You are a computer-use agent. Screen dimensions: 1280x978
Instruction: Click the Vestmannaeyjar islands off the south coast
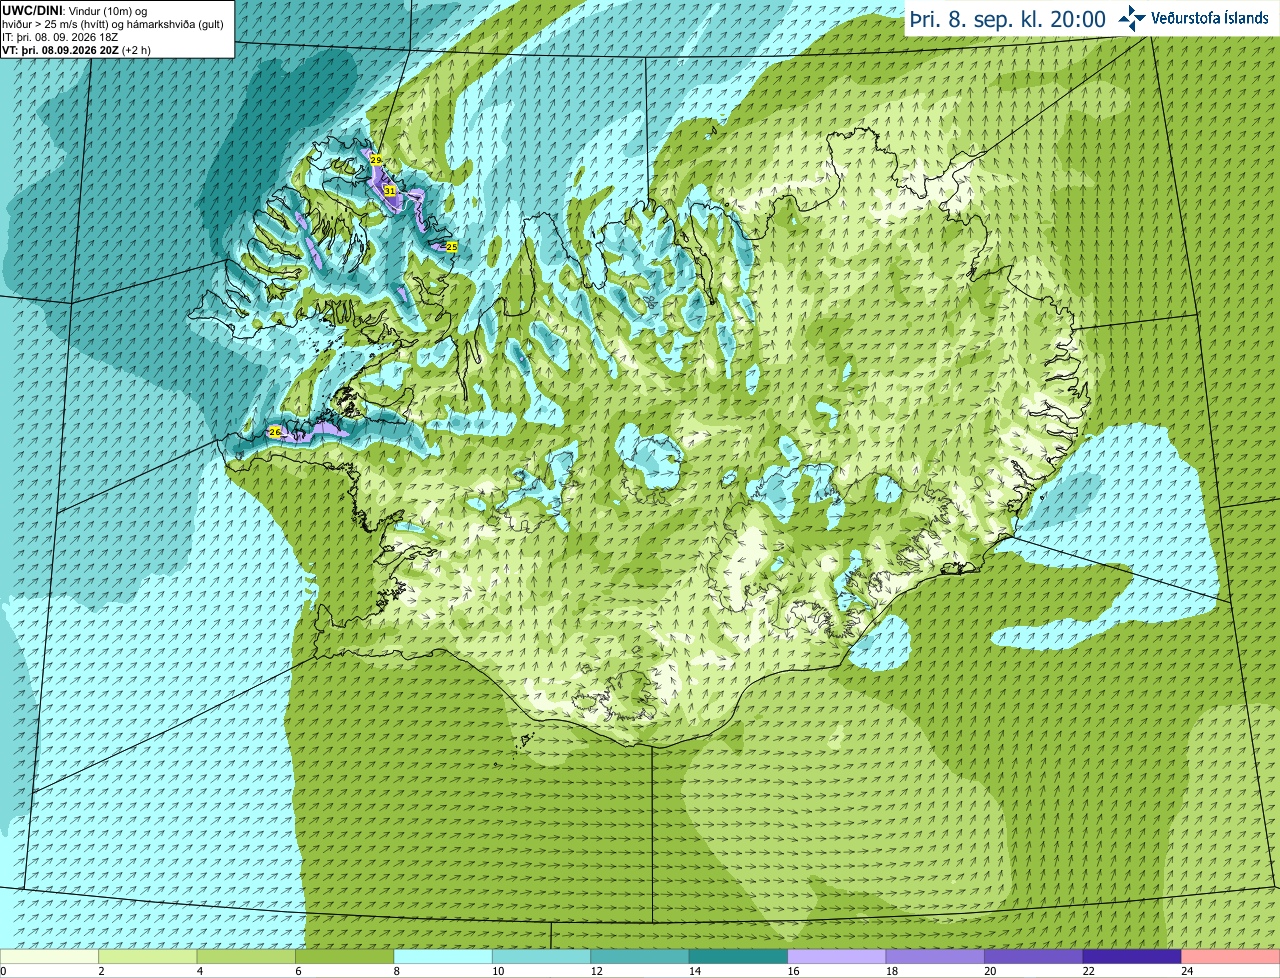[524, 741]
